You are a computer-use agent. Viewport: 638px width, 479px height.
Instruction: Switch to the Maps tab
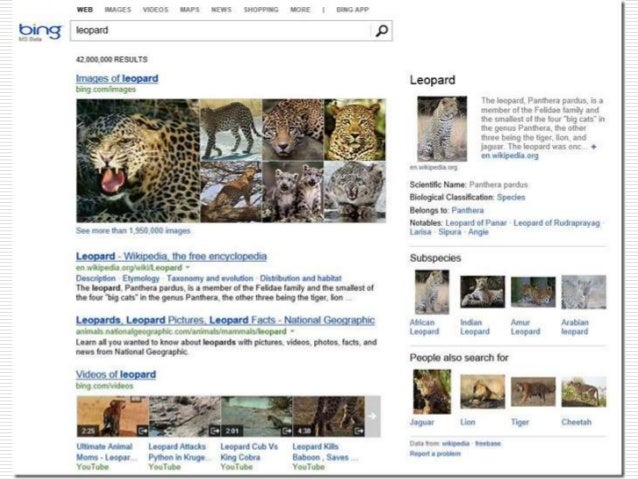pos(190,10)
